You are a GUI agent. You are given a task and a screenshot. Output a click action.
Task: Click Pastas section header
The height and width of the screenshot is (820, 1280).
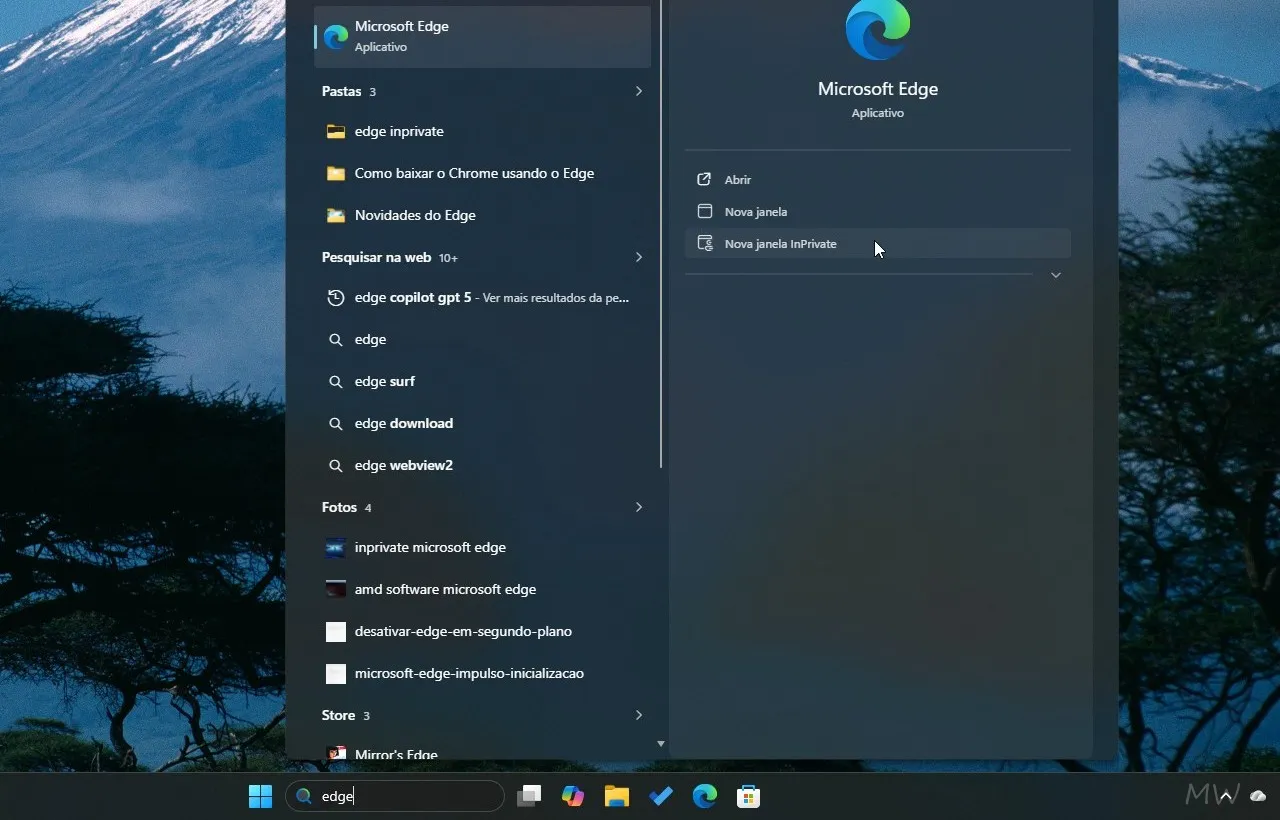point(341,91)
